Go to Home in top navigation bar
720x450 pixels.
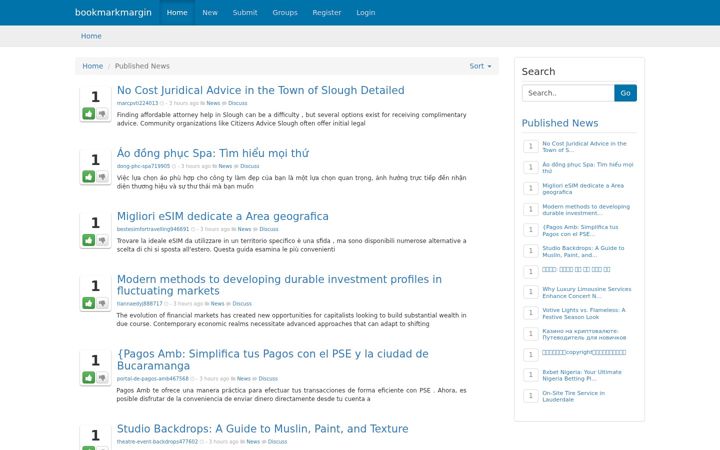click(177, 12)
